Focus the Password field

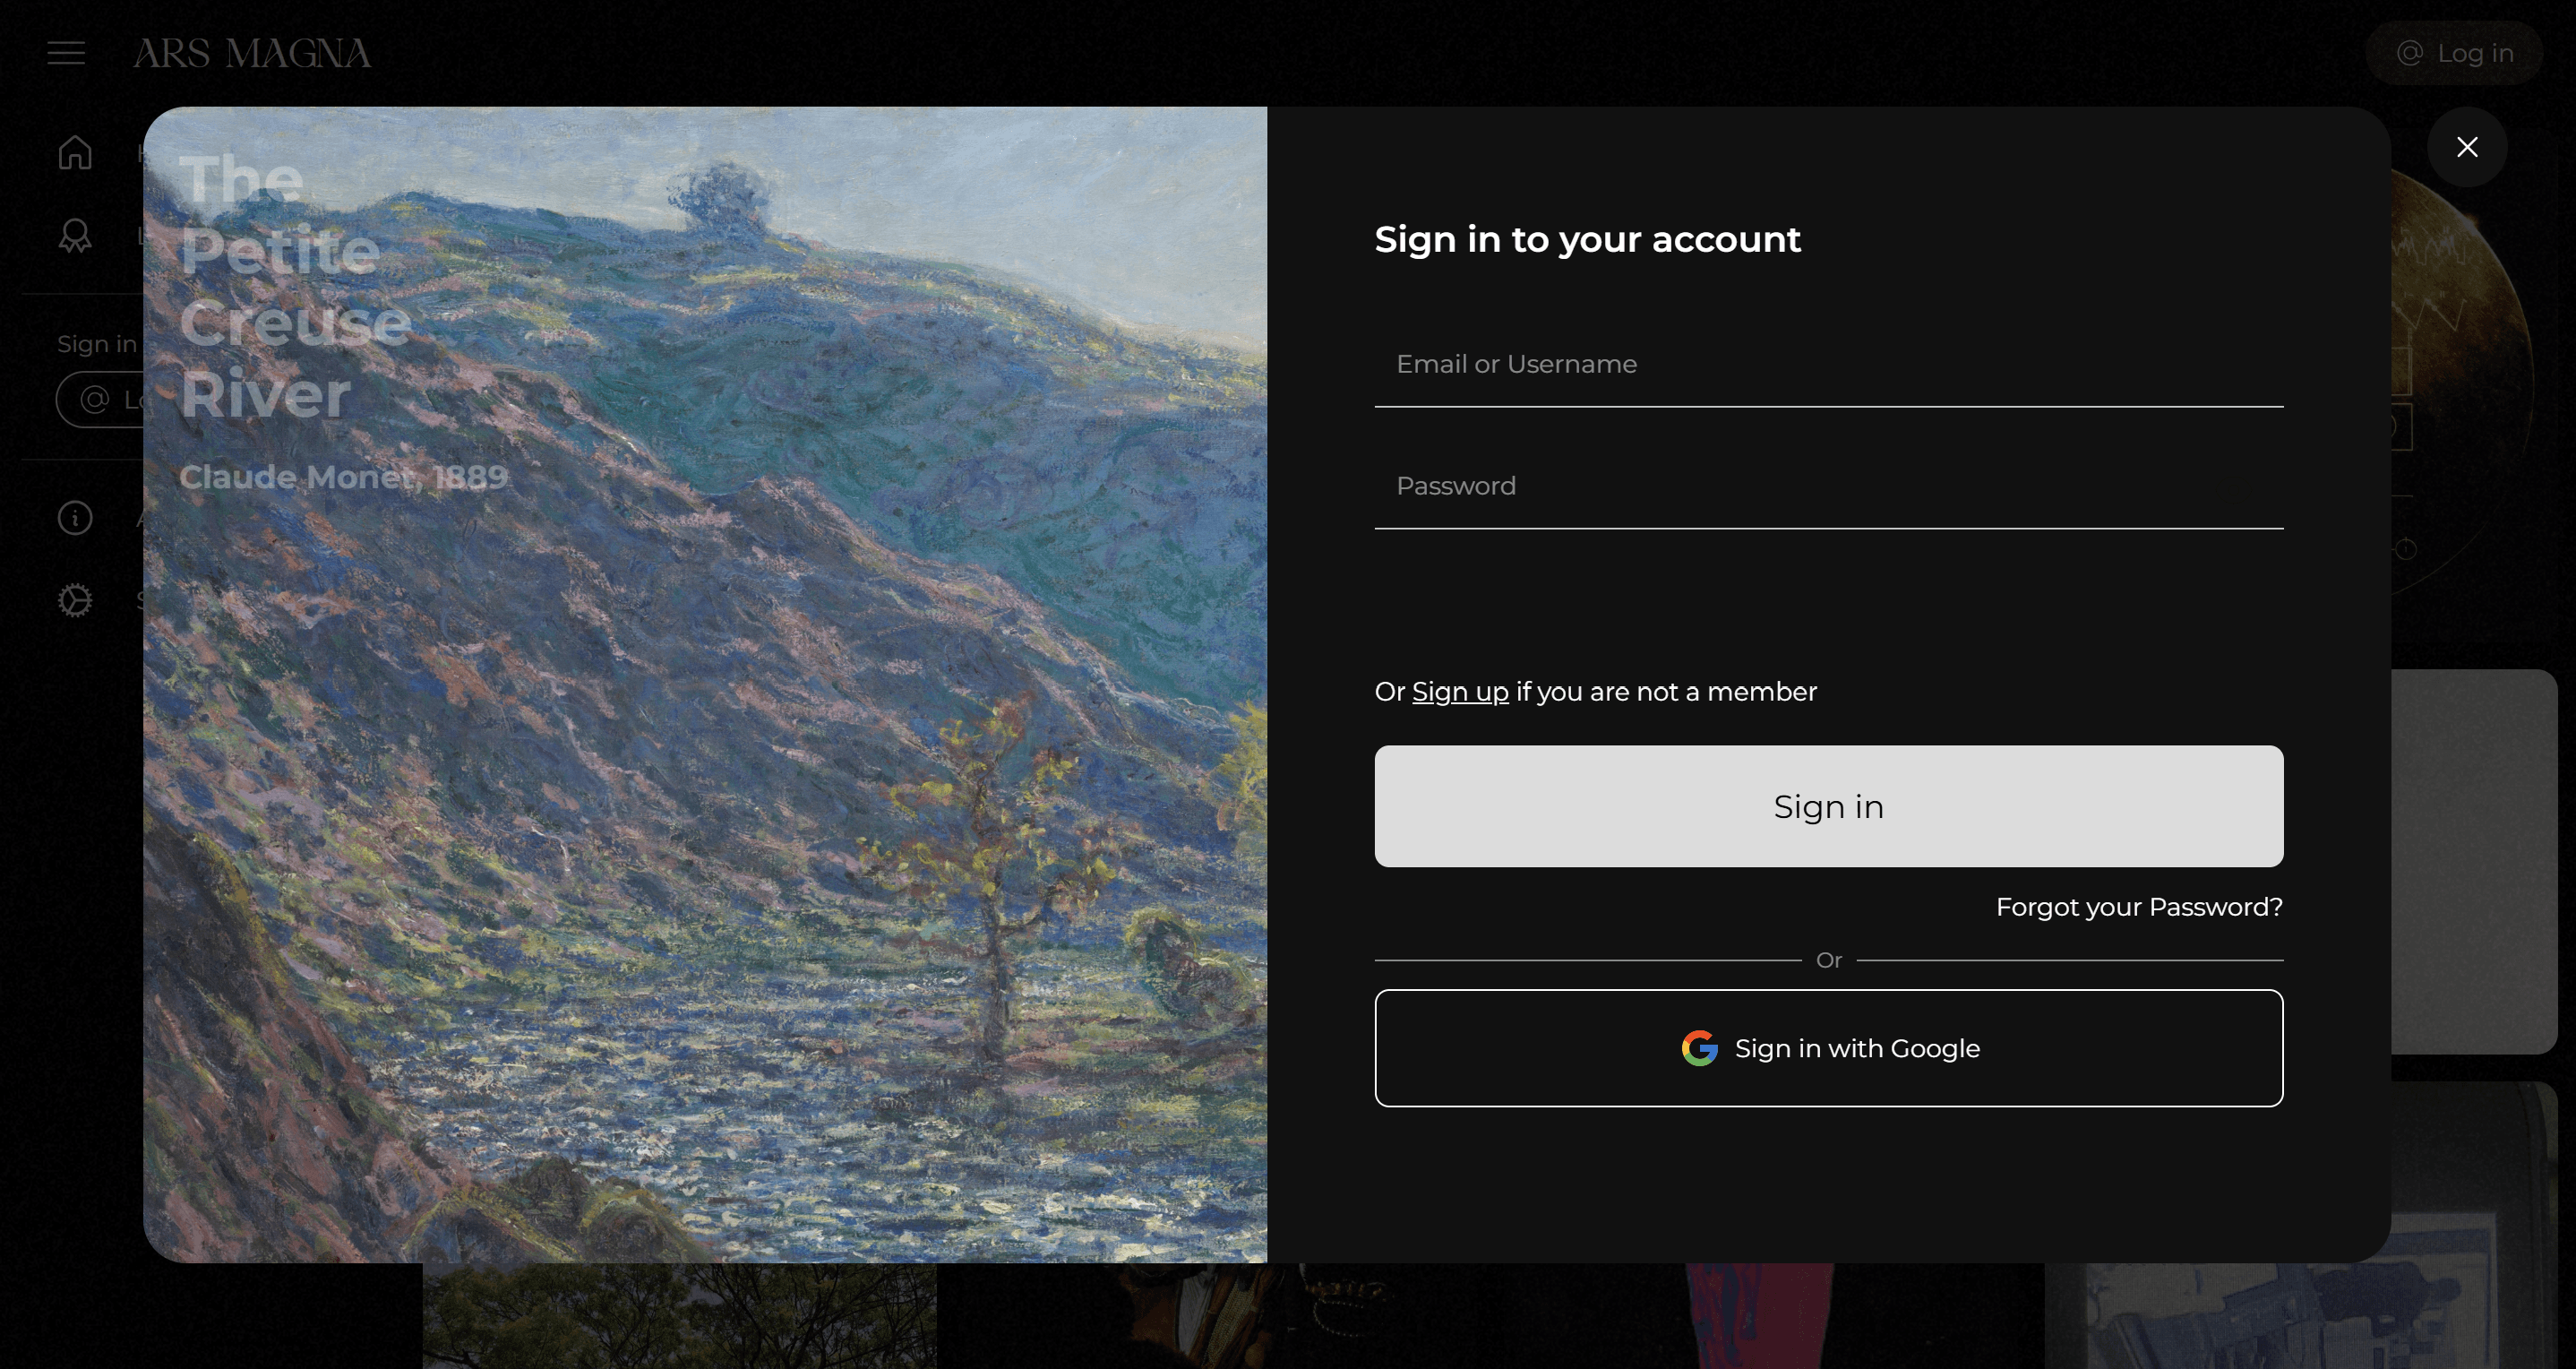coord(1828,487)
